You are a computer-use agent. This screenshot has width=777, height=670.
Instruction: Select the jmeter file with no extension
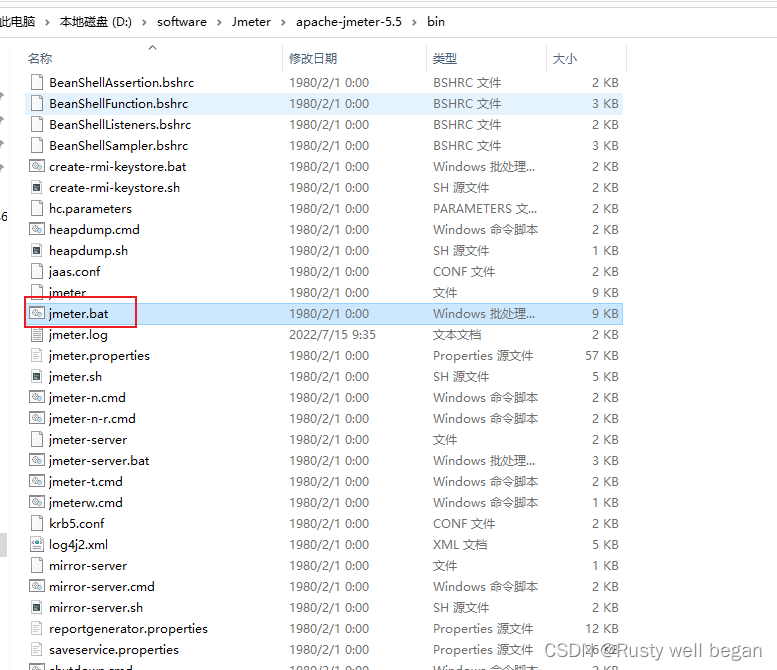(67, 292)
